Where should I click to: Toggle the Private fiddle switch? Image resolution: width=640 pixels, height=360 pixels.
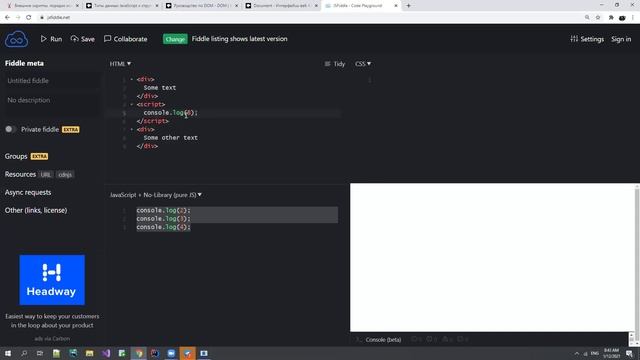pos(10,129)
